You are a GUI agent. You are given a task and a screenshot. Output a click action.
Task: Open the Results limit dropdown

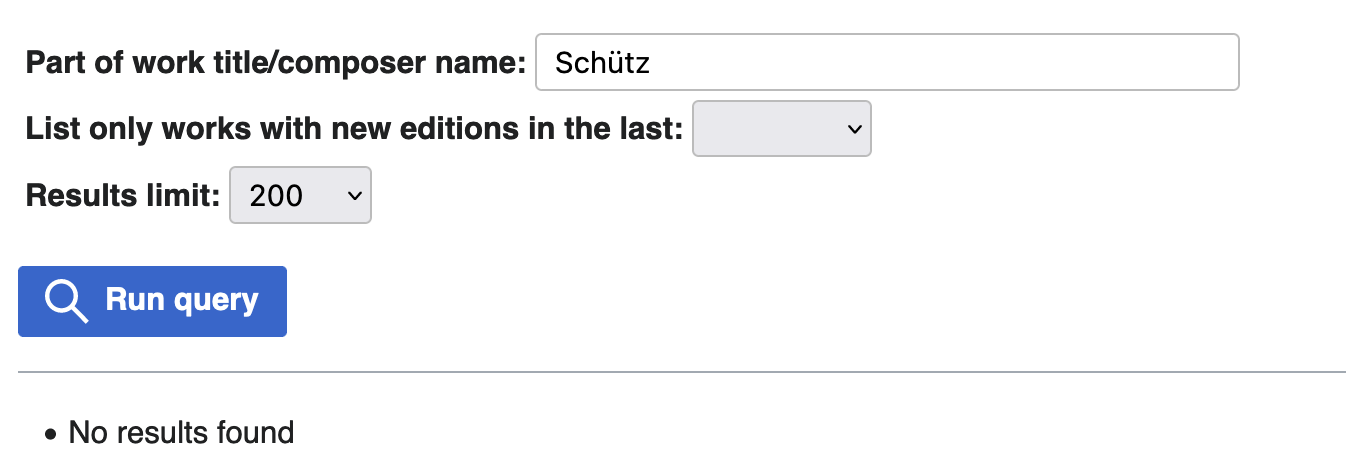coord(300,195)
